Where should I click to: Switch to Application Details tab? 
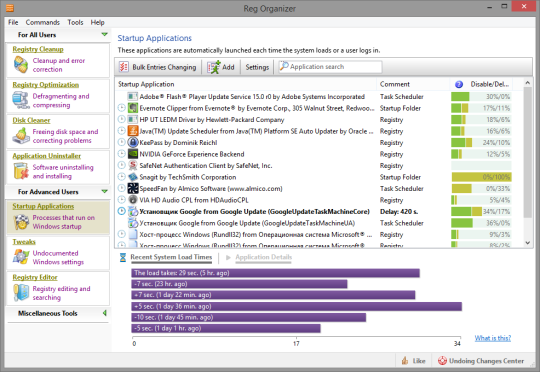pos(263,257)
